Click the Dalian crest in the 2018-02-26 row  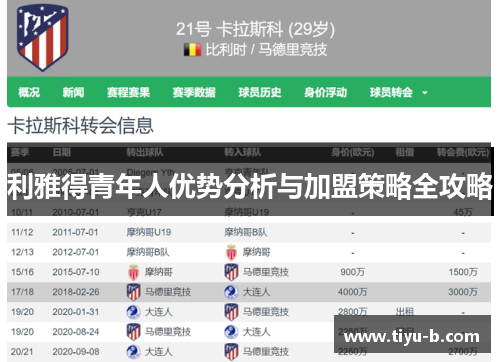[231, 292]
